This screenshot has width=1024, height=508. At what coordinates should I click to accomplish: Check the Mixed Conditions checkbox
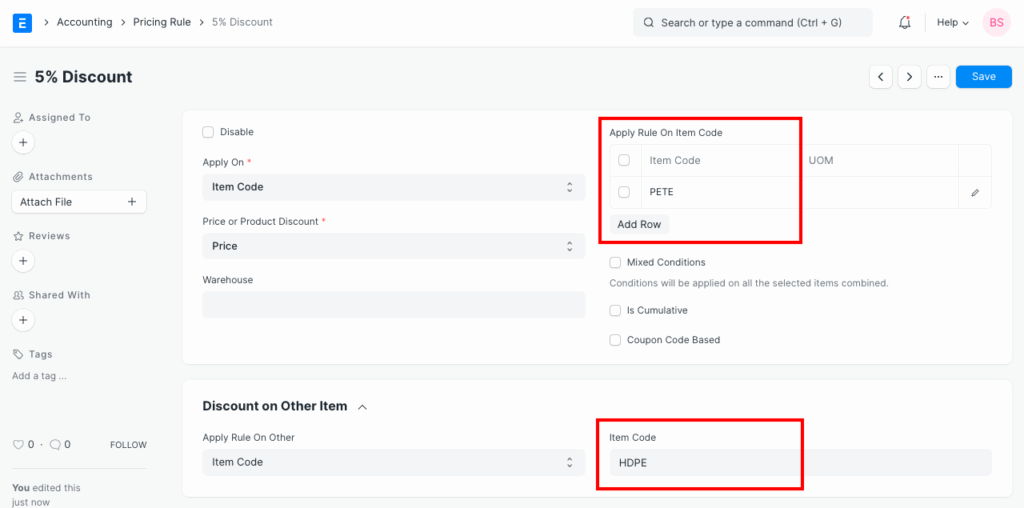616,263
